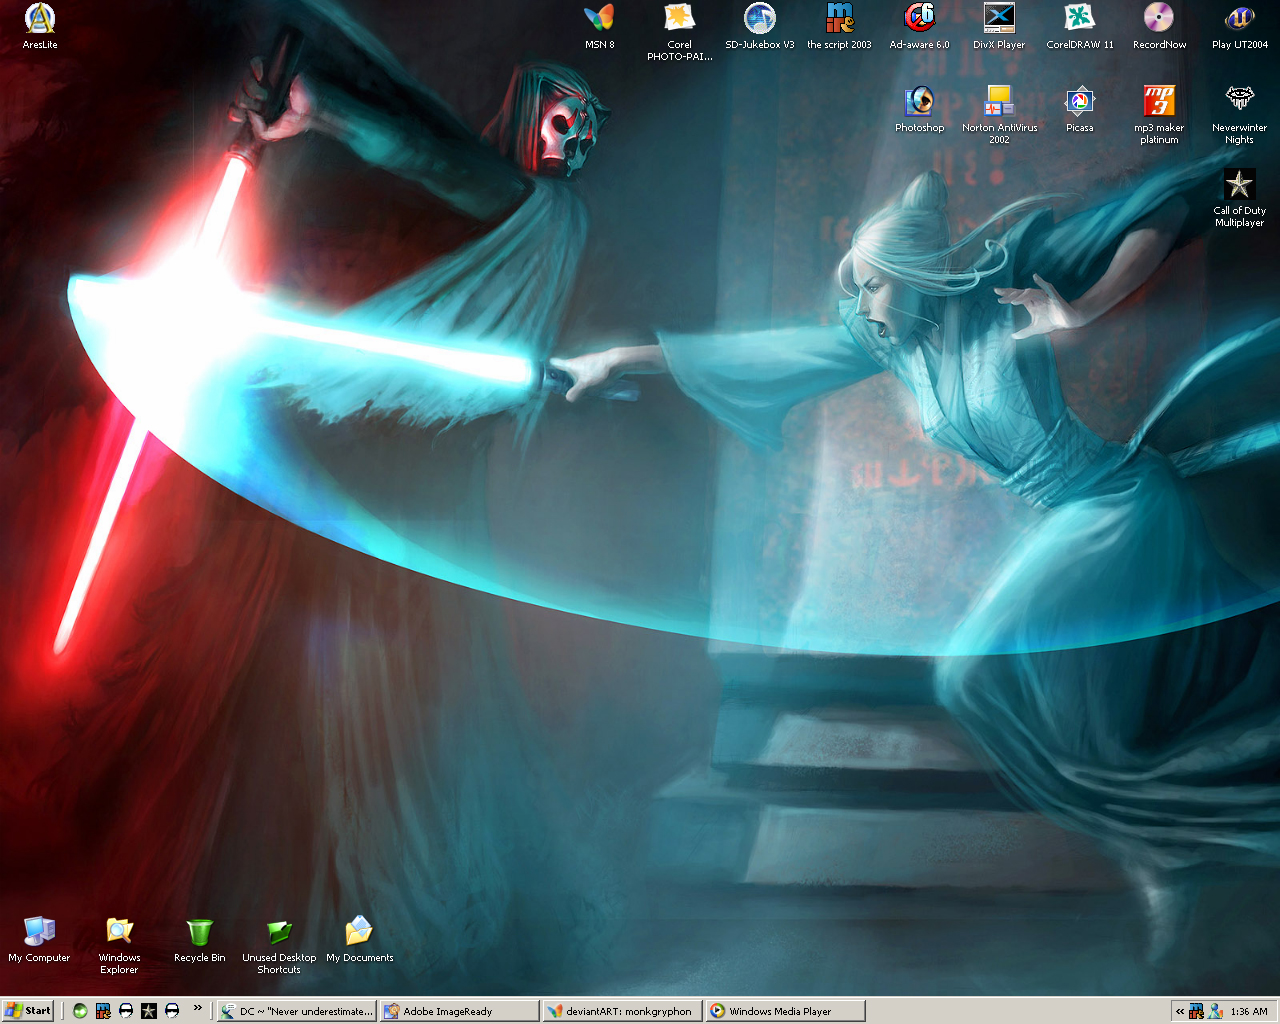Open the Recycle Bin
This screenshot has height=1024, width=1280.
[x=199, y=939]
